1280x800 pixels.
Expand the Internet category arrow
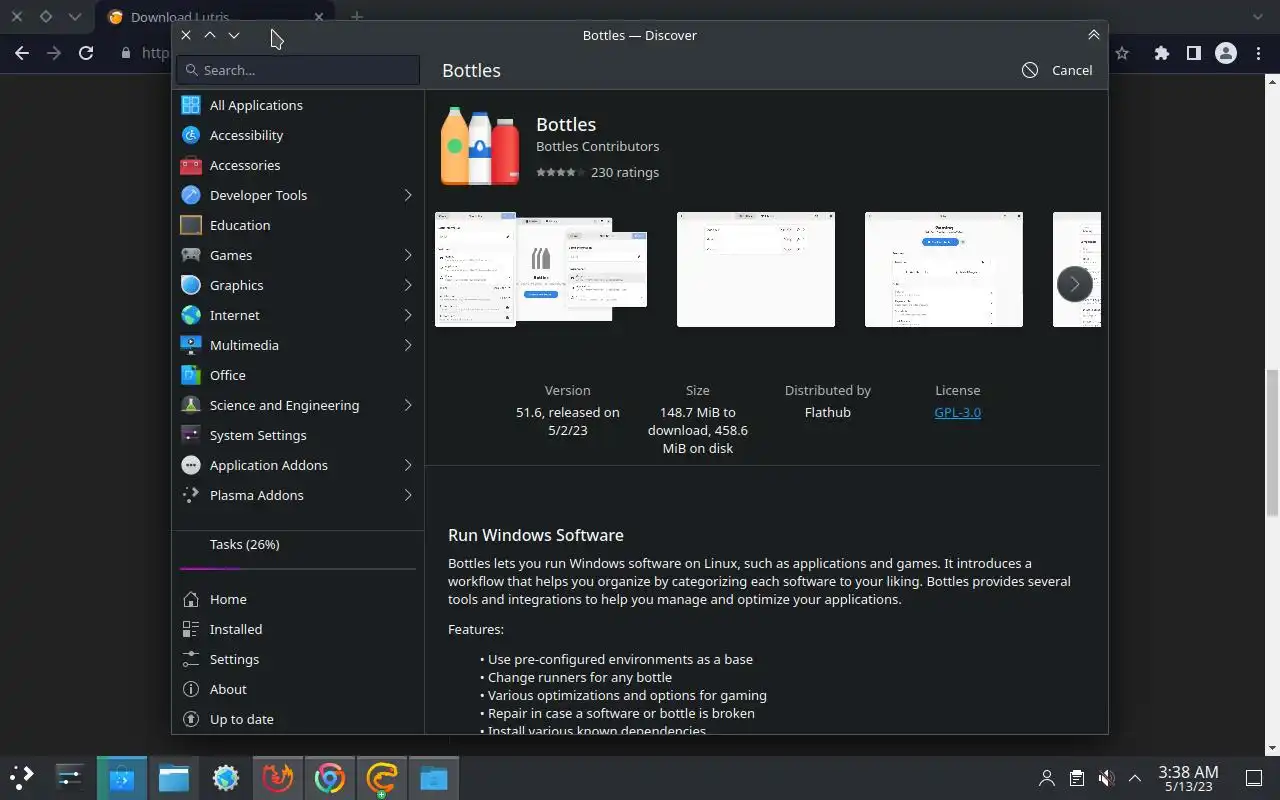[408, 315]
